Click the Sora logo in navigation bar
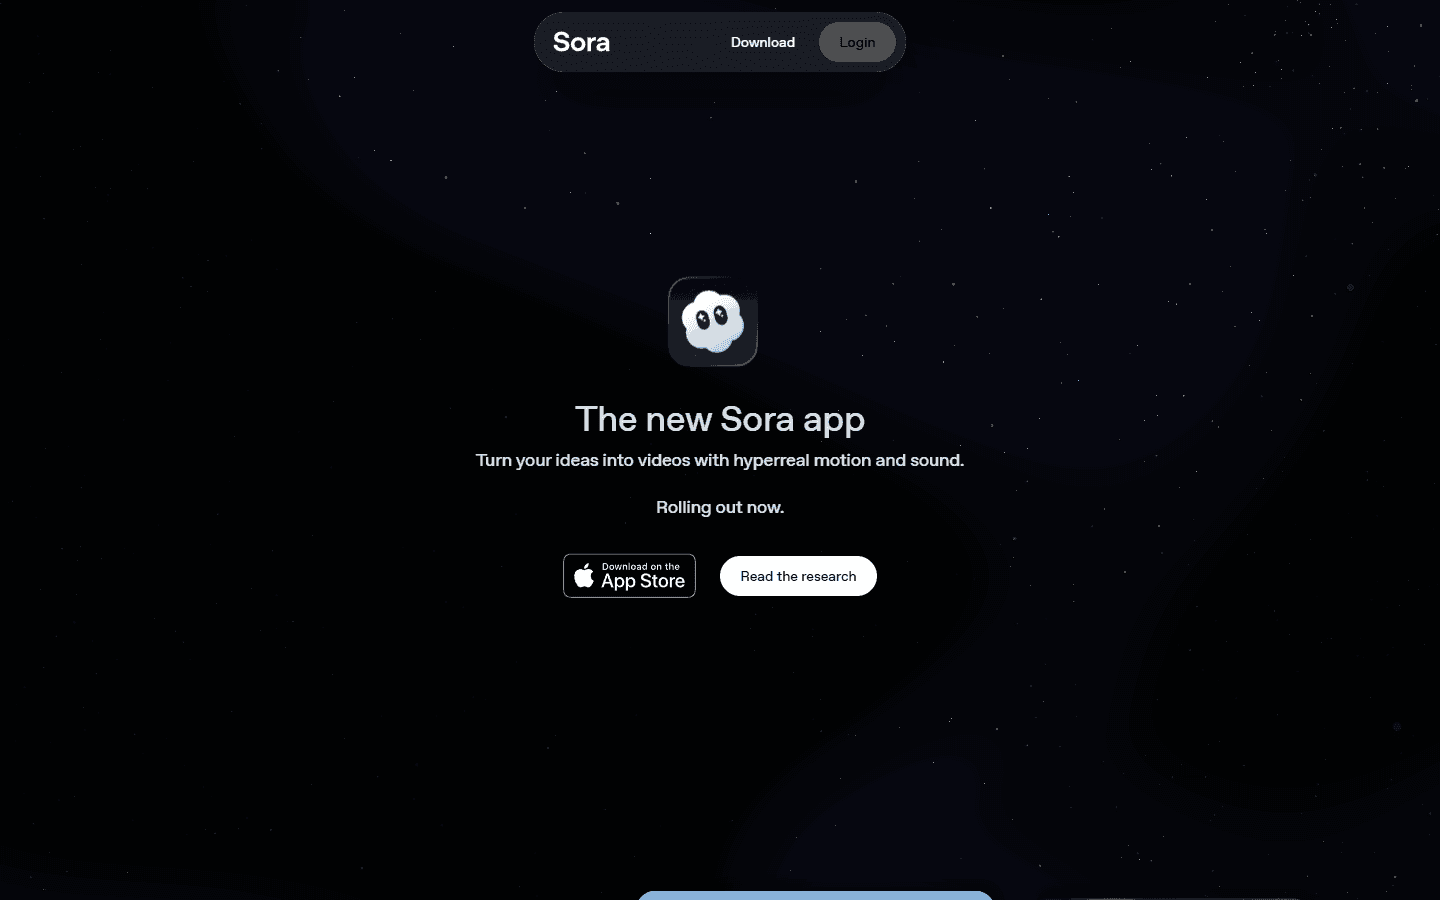 pyautogui.click(x=581, y=42)
